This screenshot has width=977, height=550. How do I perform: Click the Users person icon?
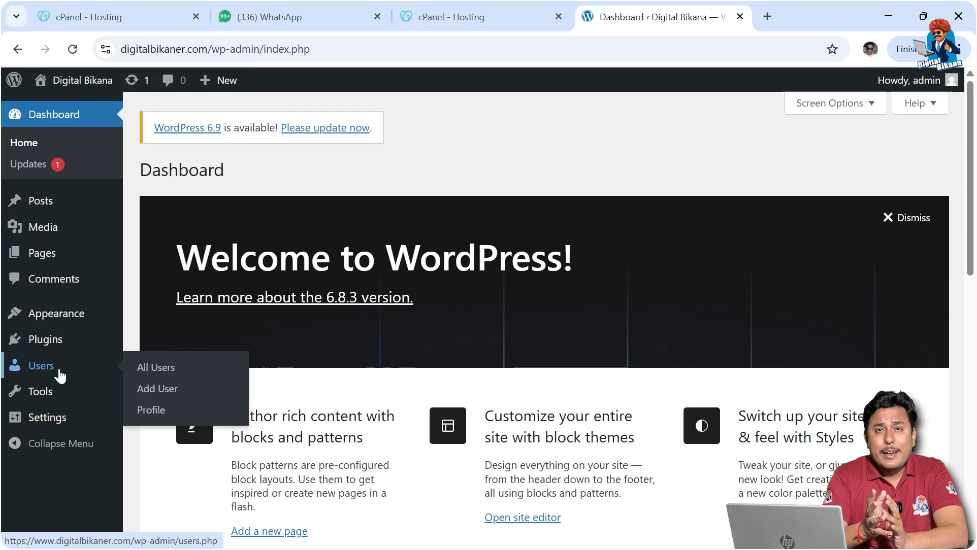pyautogui.click(x=15, y=366)
